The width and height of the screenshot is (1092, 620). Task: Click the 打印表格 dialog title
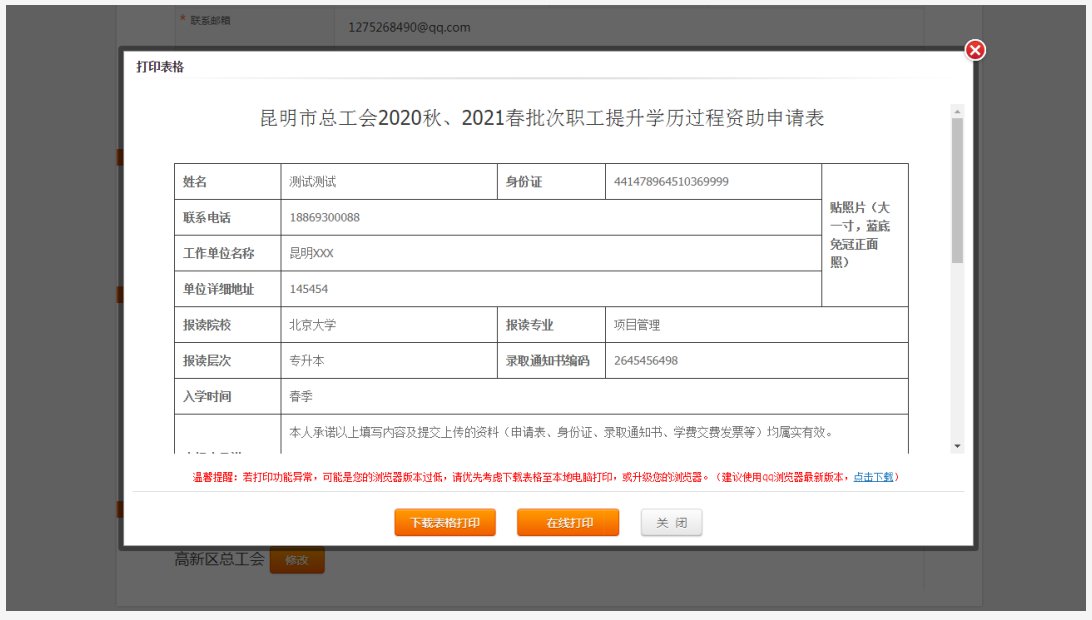160,67
